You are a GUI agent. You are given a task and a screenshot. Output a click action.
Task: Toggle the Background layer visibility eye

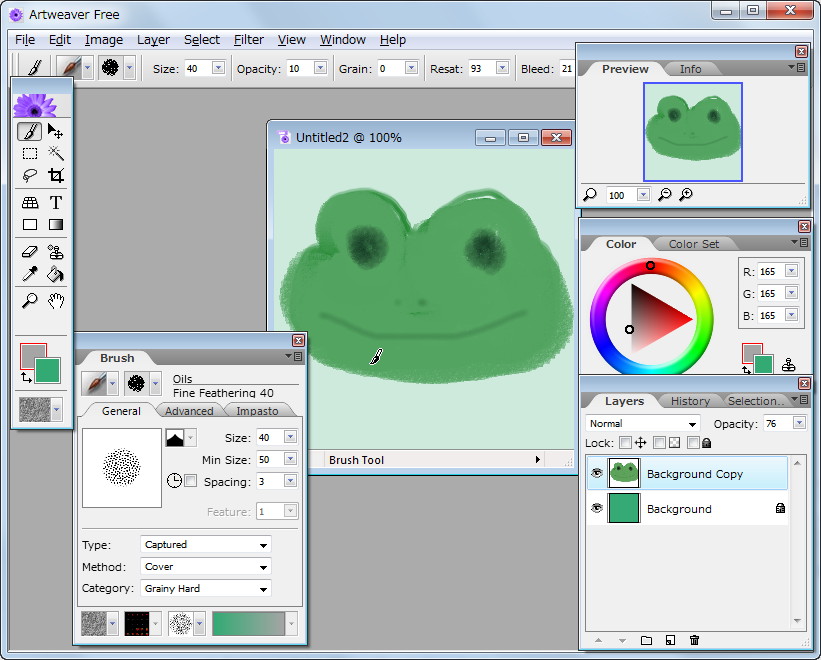(x=597, y=509)
